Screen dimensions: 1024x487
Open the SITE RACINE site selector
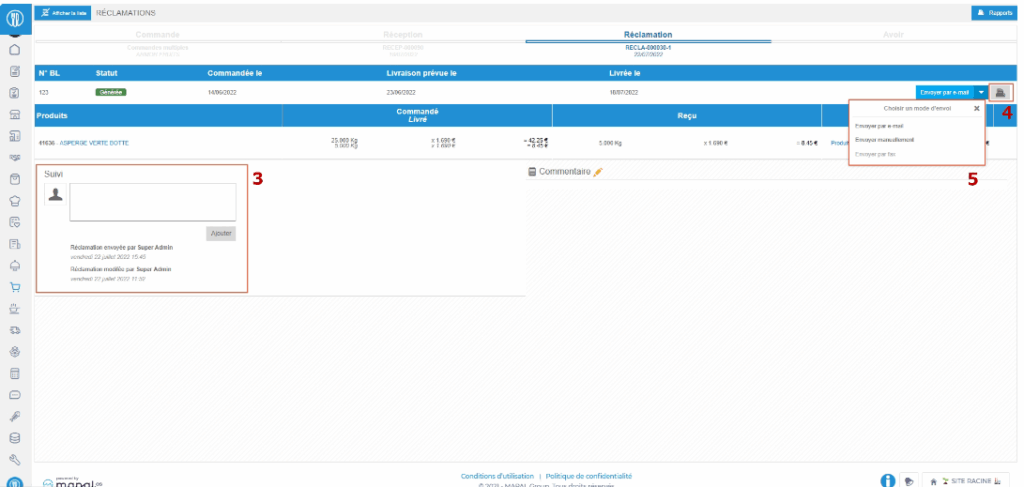(x=966, y=481)
